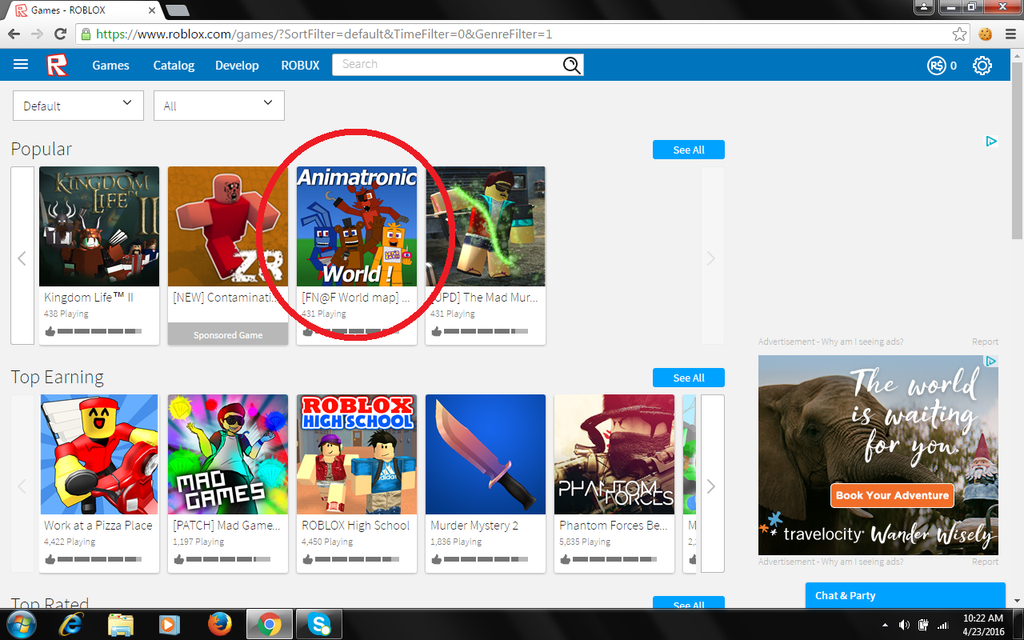
Task: Click the volume speaker tray icon
Action: tap(904, 625)
